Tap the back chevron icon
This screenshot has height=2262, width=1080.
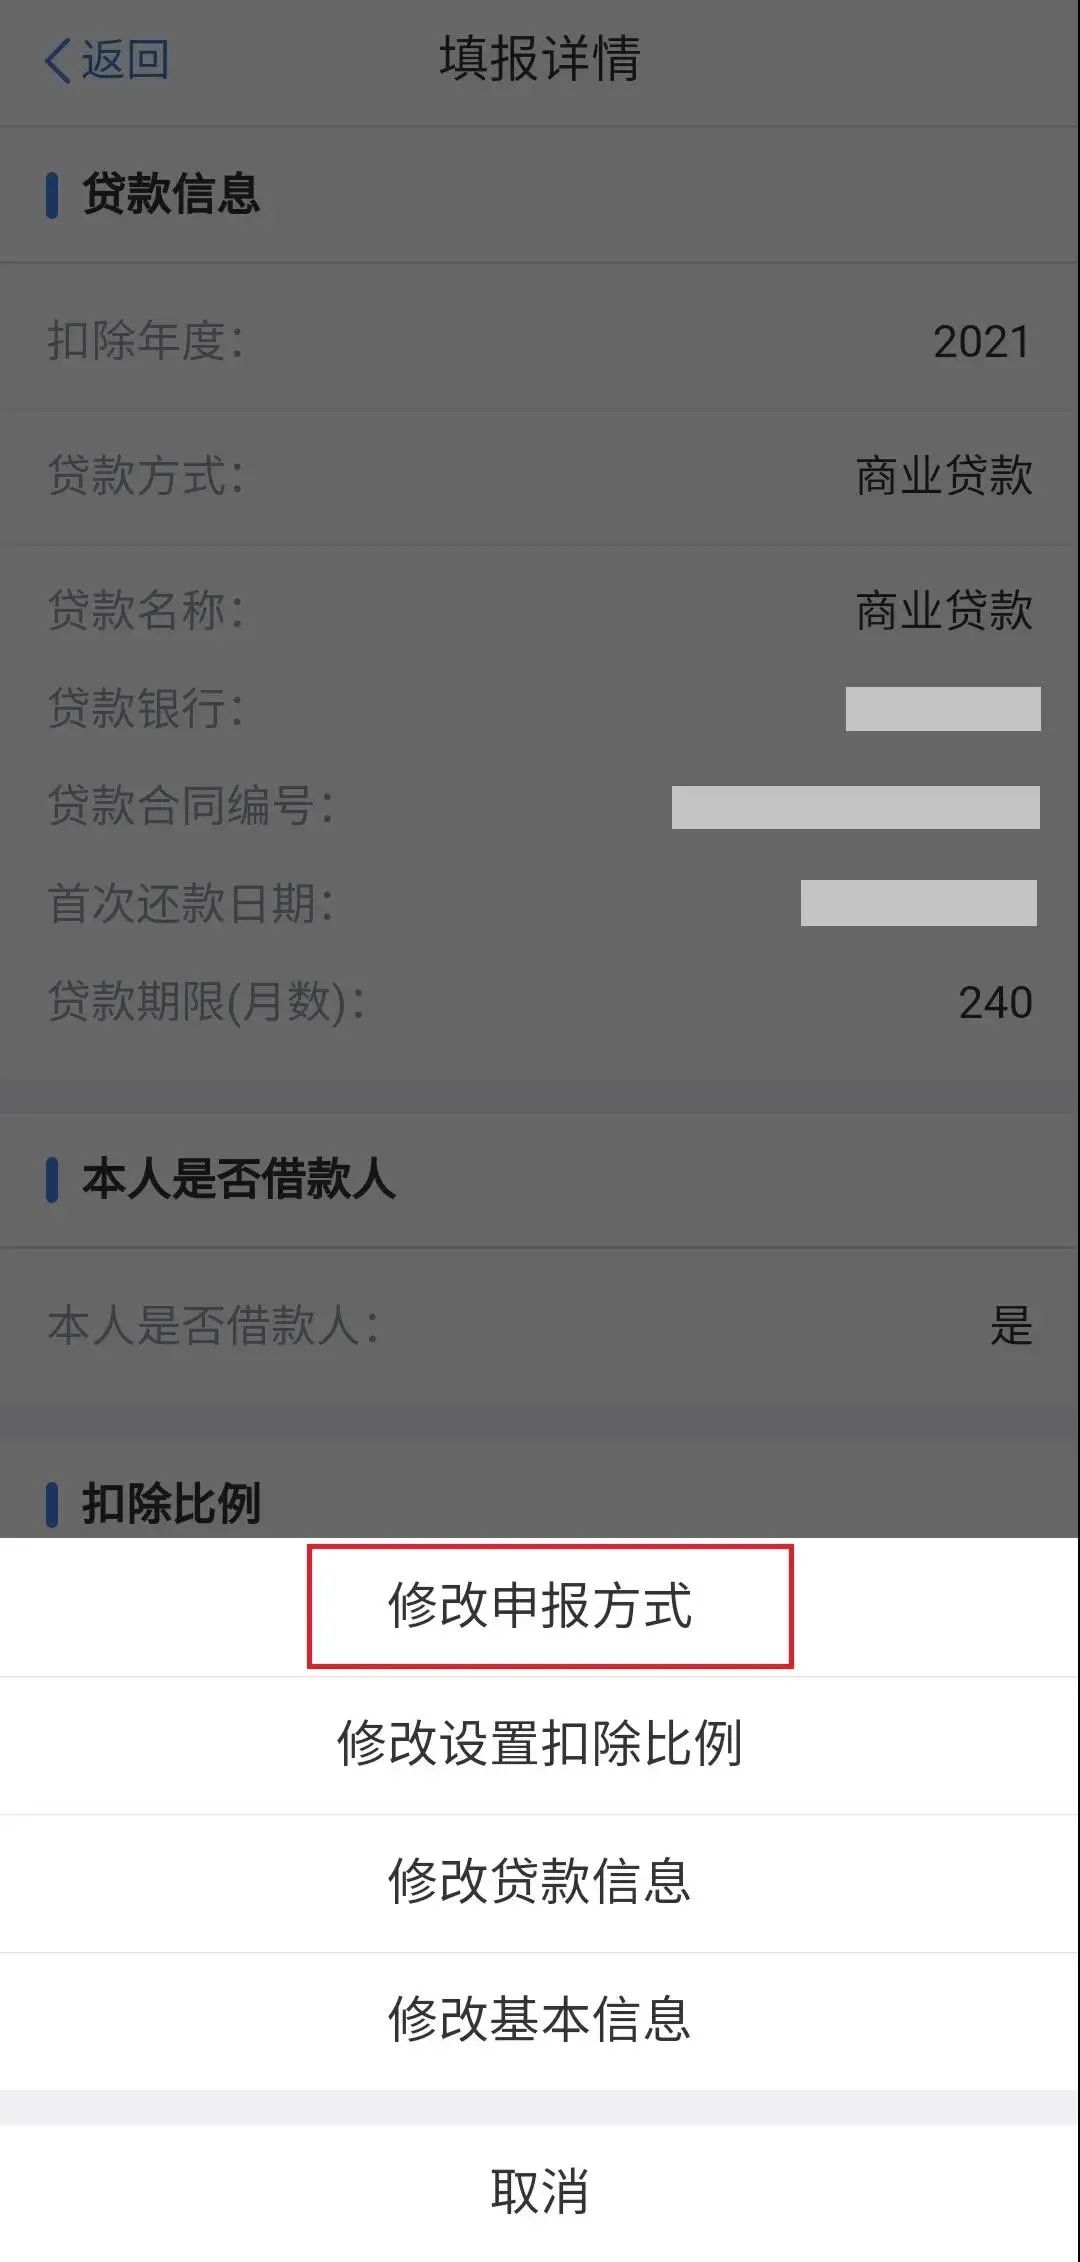pos(58,60)
